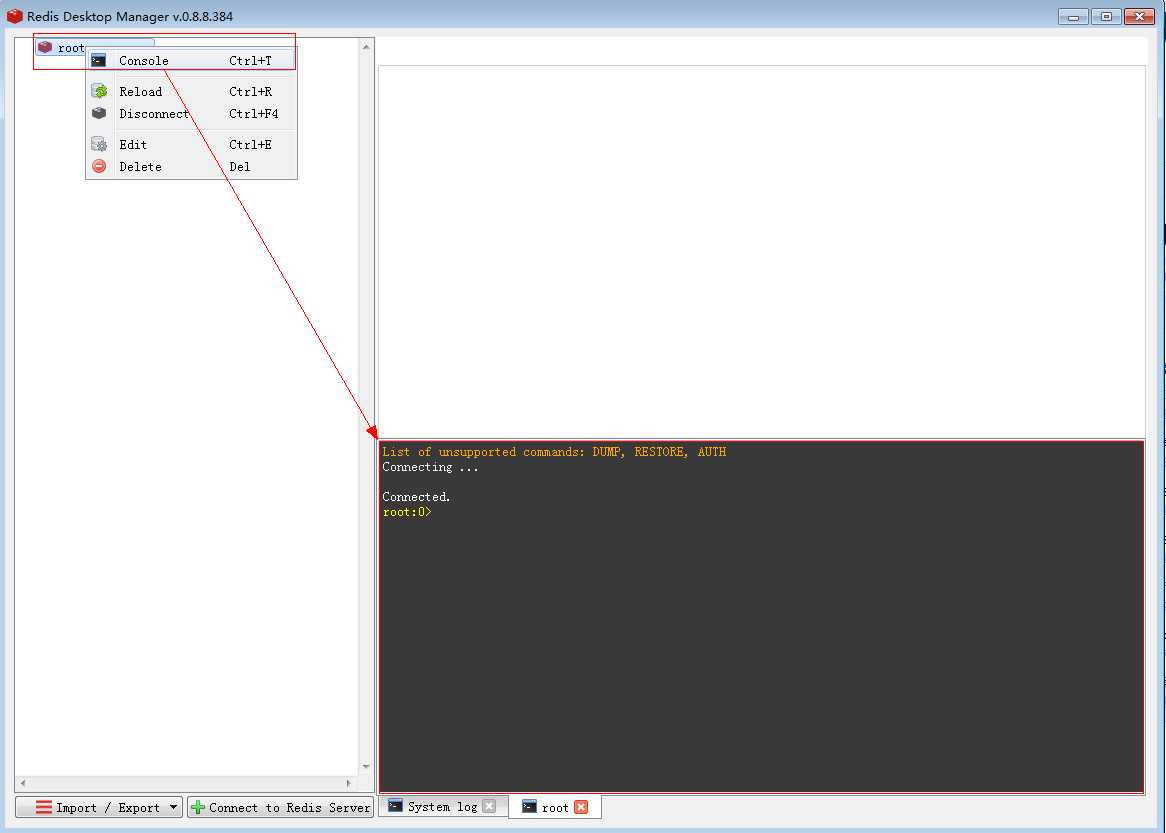
Task: Click Connect to Redis Server button
Action: point(280,807)
